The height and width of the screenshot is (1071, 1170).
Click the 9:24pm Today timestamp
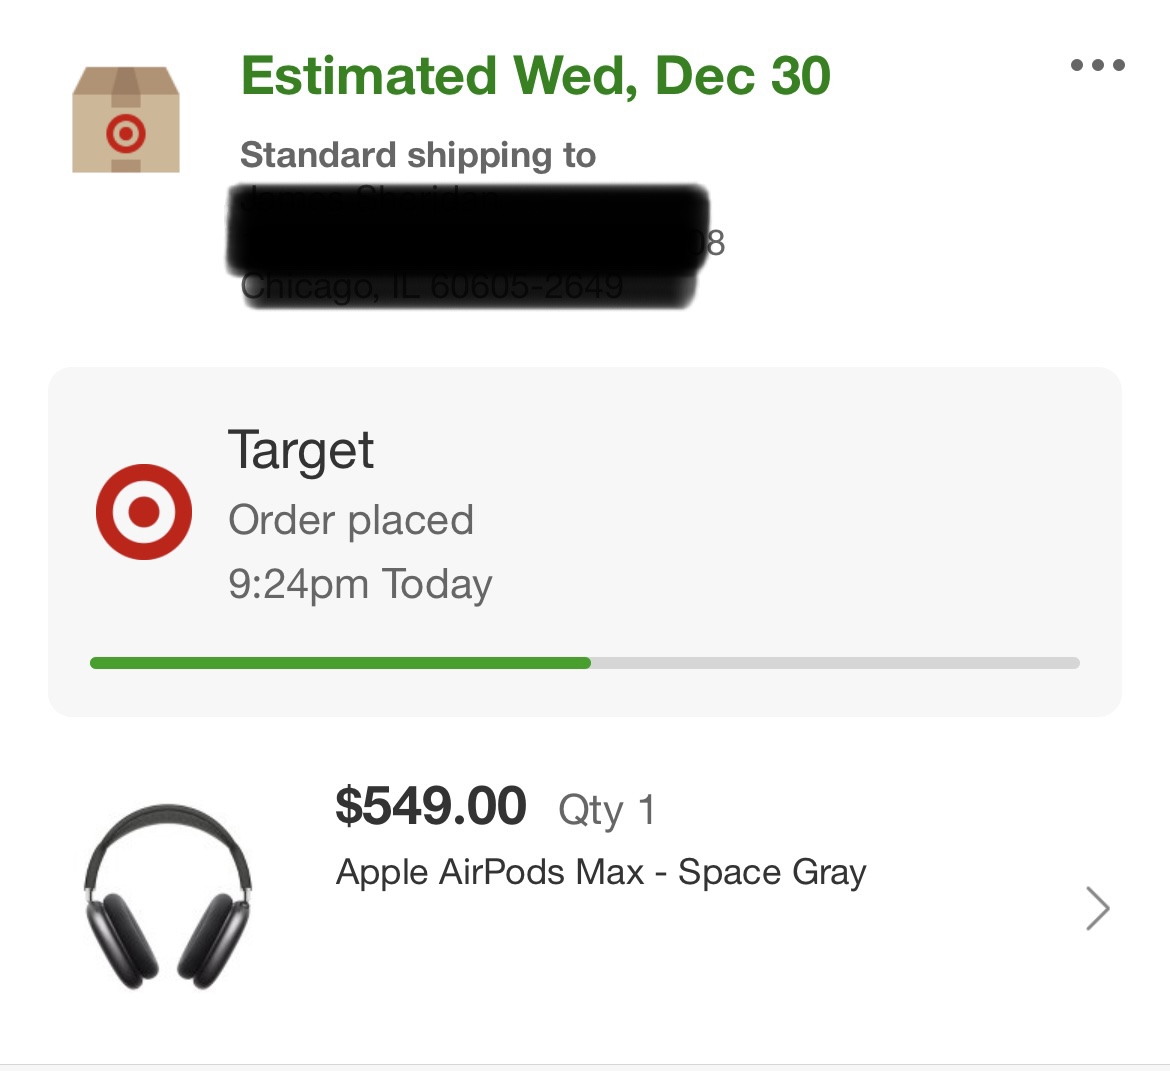[x=360, y=584]
